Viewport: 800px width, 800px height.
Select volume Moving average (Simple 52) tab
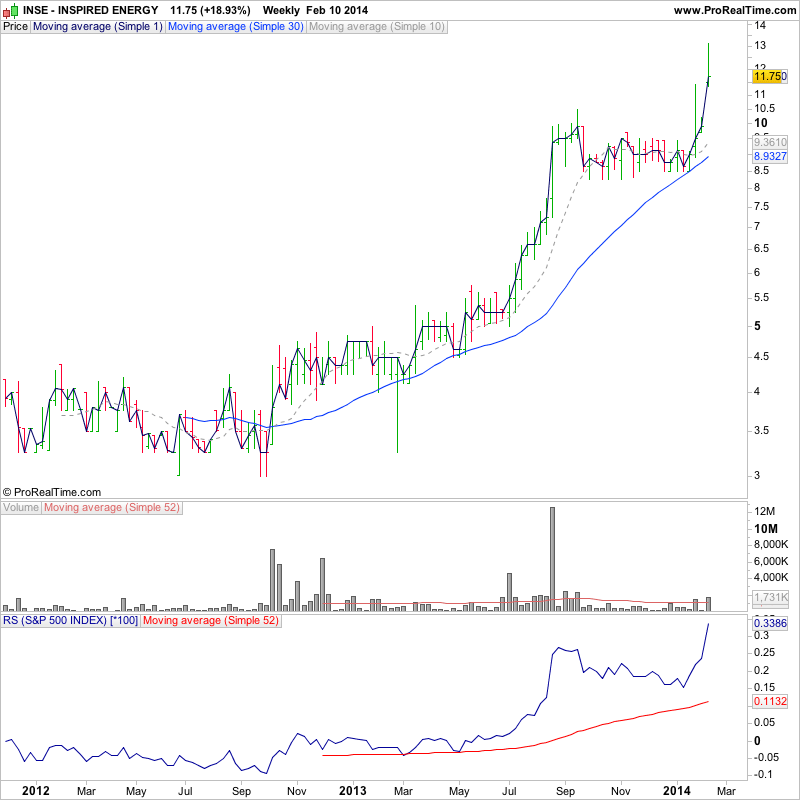[x=112, y=508]
